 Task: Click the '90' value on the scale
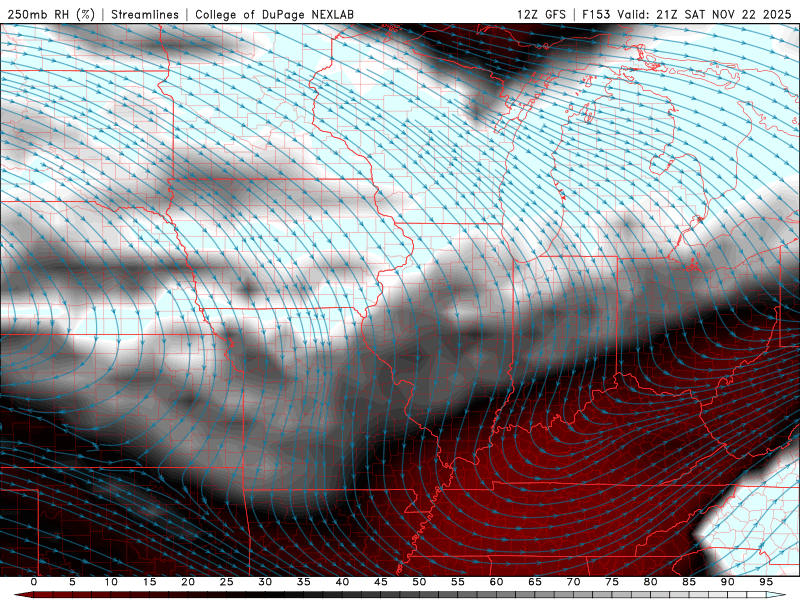pos(727,582)
